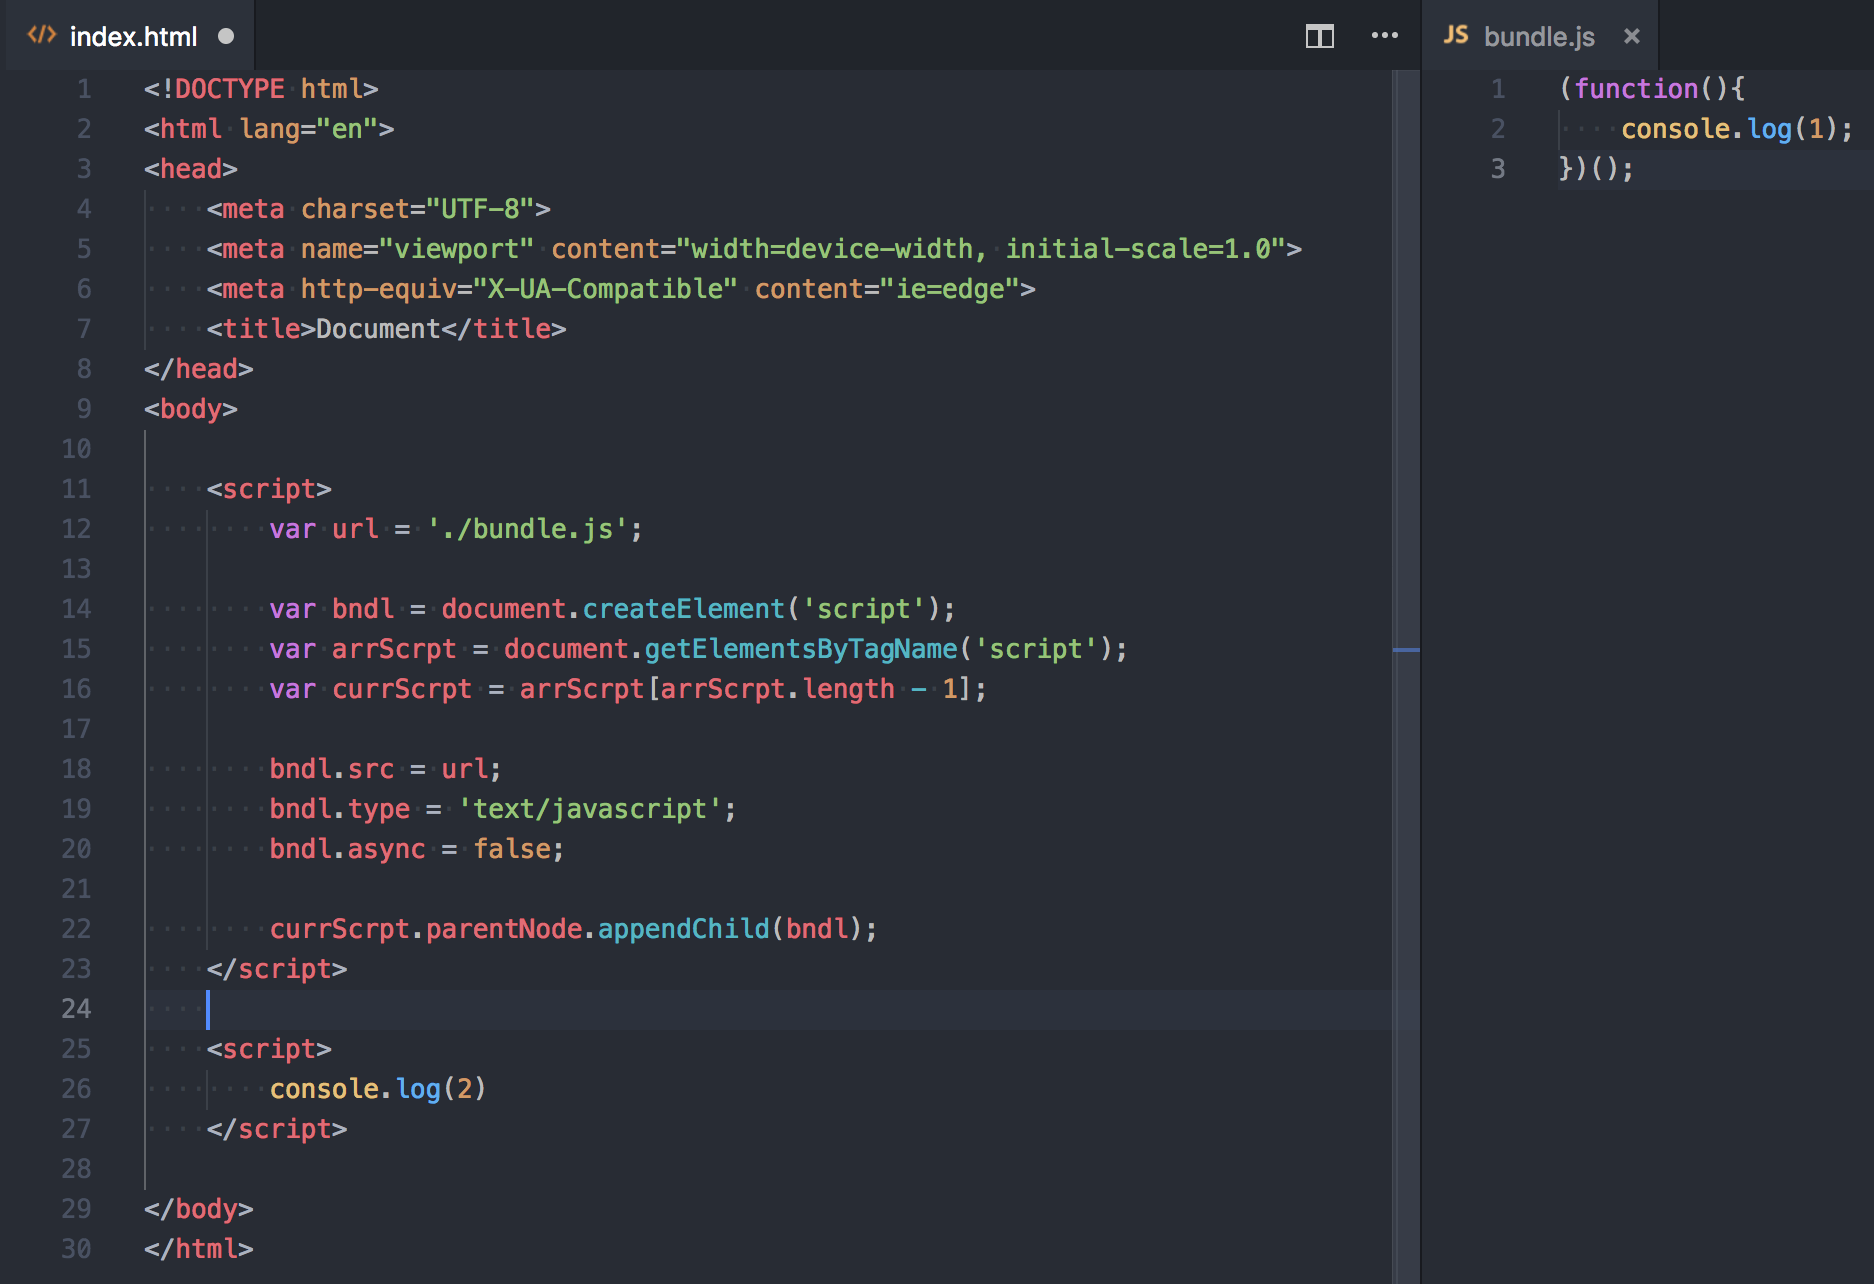Click the opening '<head>' tag
Viewport: 1874px width, 1284px height.
coord(191,169)
